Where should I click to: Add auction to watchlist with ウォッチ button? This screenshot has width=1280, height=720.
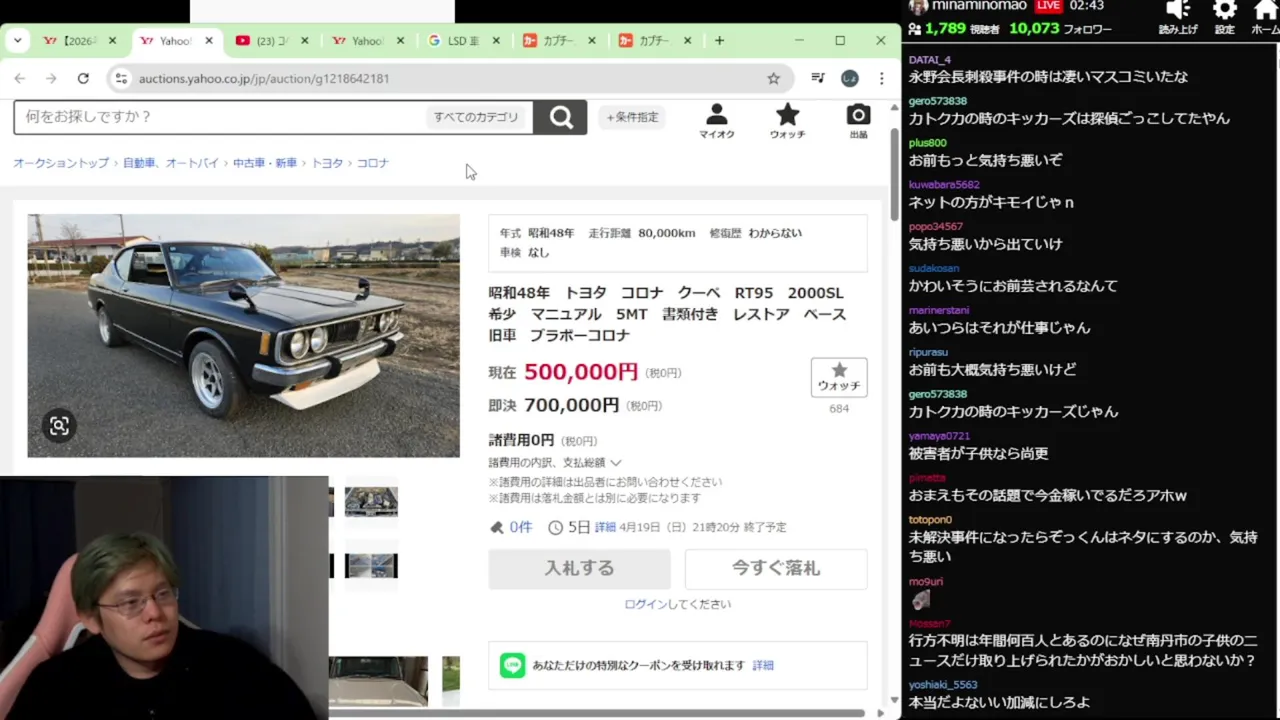point(839,377)
